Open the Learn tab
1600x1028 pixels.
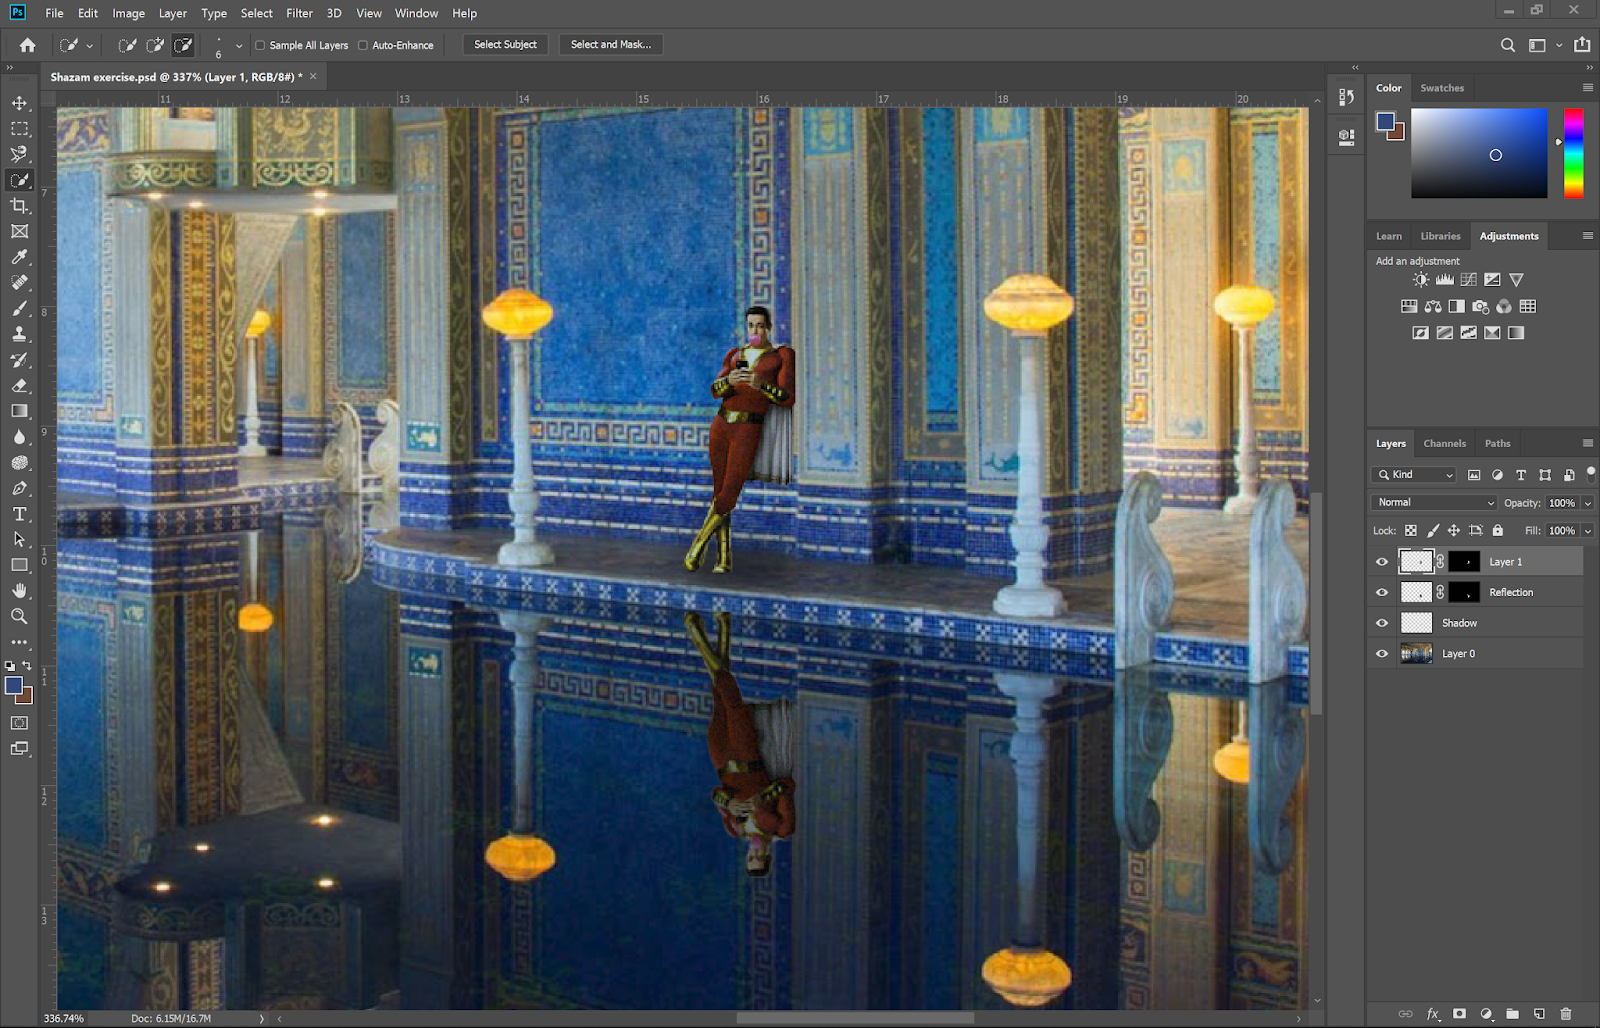1388,236
